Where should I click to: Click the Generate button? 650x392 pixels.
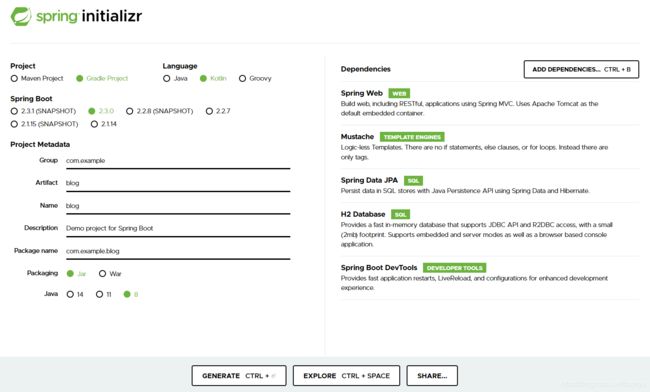239,376
